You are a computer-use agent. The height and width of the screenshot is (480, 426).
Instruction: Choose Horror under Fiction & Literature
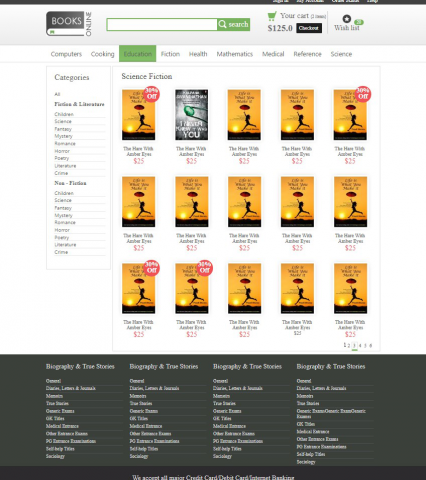click(62, 151)
